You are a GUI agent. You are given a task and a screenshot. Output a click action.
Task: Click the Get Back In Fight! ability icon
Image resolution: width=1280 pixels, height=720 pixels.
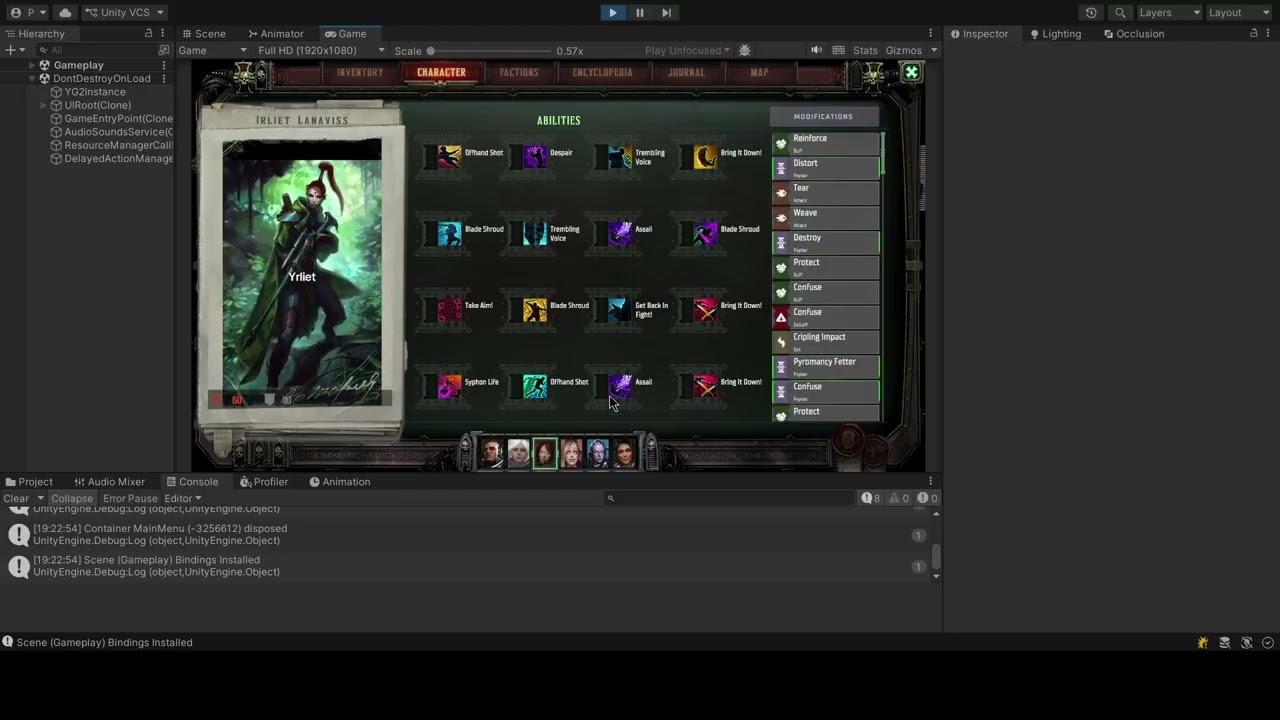tap(620, 310)
